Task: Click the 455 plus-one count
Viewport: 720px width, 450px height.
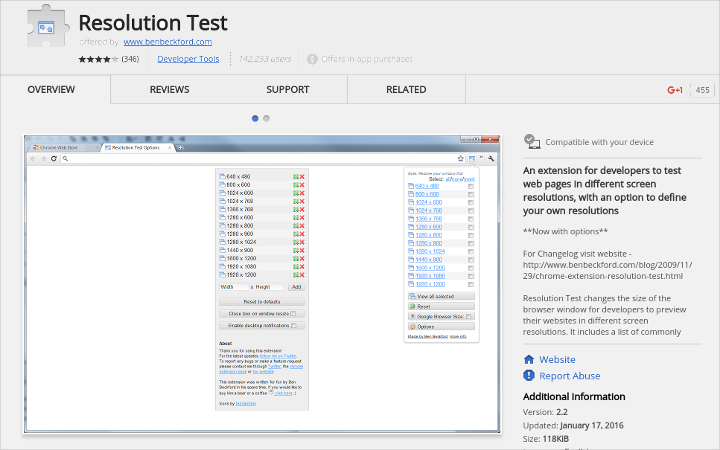Action: coord(703,90)
